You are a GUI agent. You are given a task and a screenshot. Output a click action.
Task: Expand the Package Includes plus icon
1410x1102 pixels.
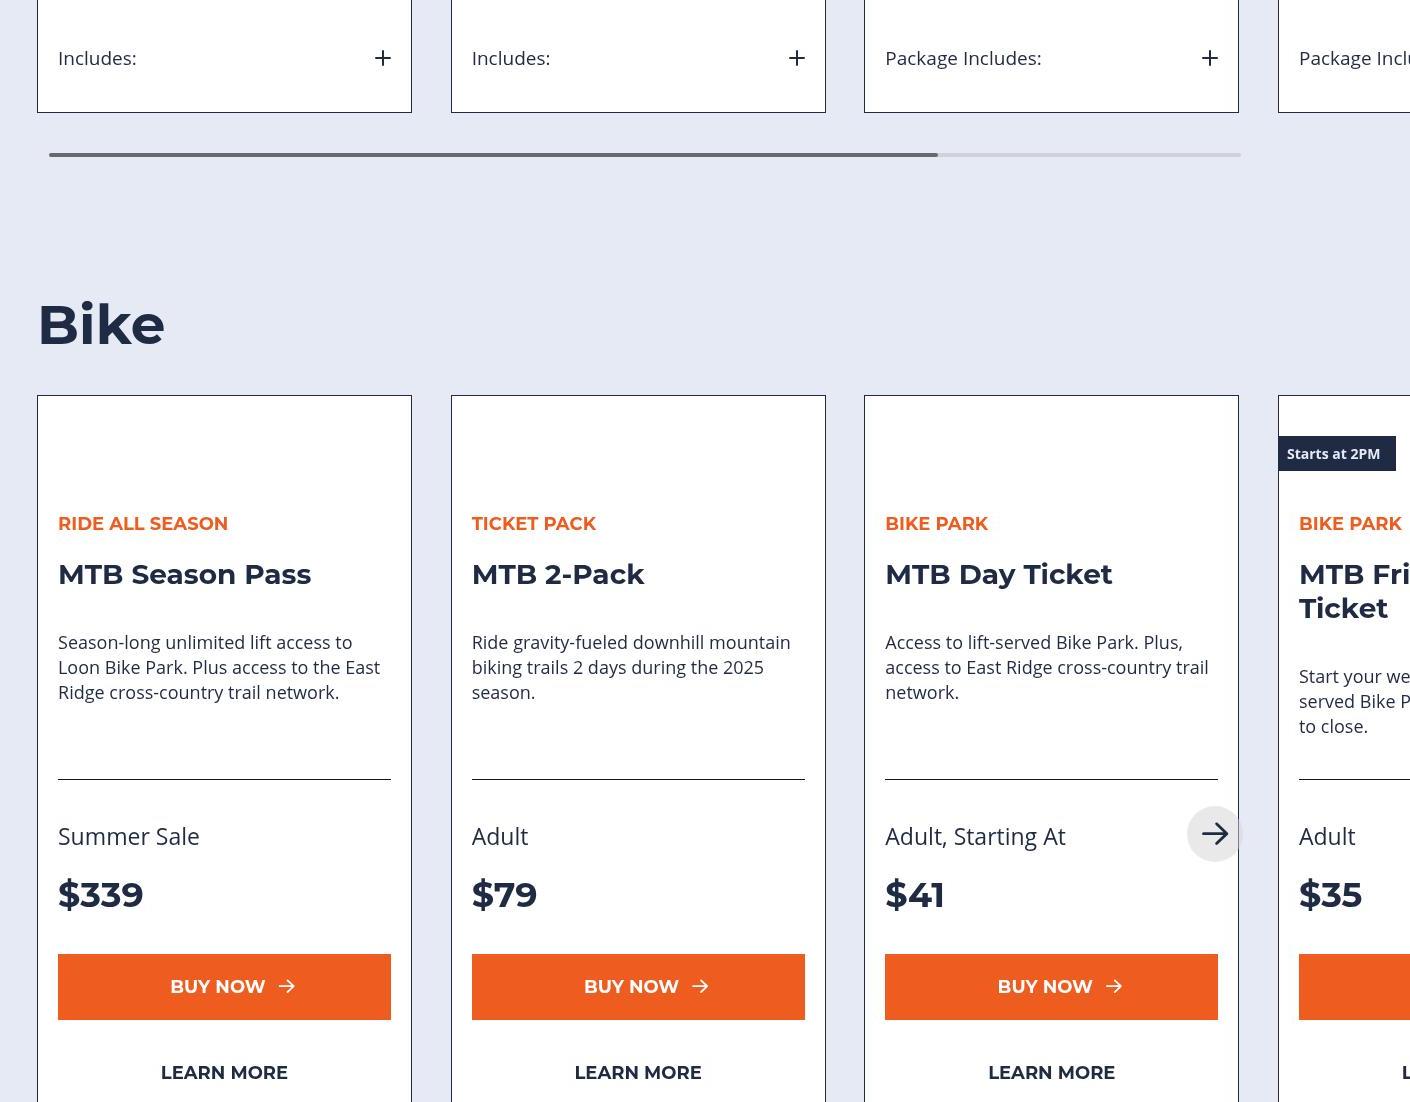(x=1210, y=58)
